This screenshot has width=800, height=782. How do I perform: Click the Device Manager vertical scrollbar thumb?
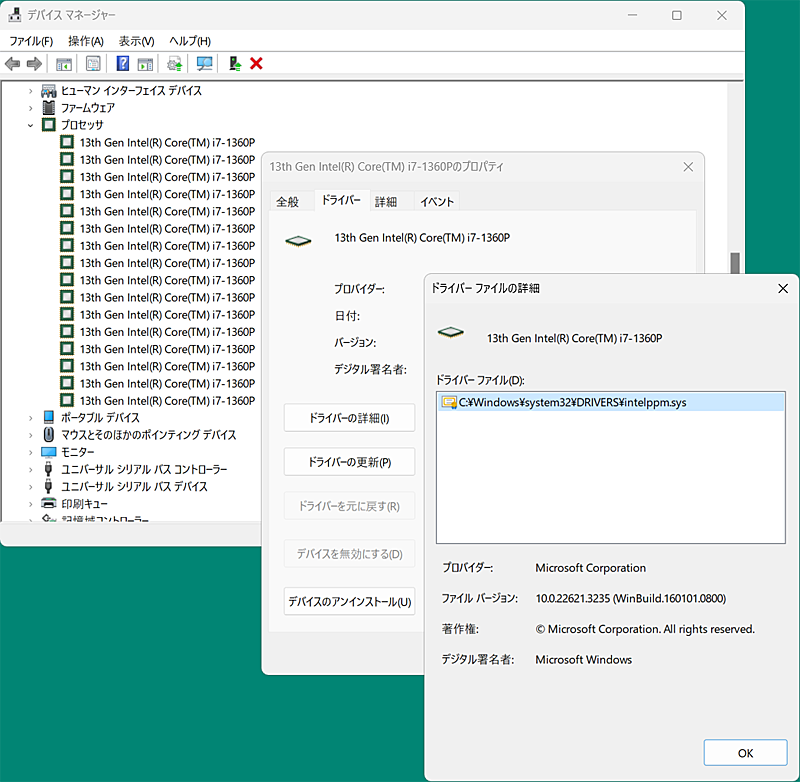click(x=735, y=262)
